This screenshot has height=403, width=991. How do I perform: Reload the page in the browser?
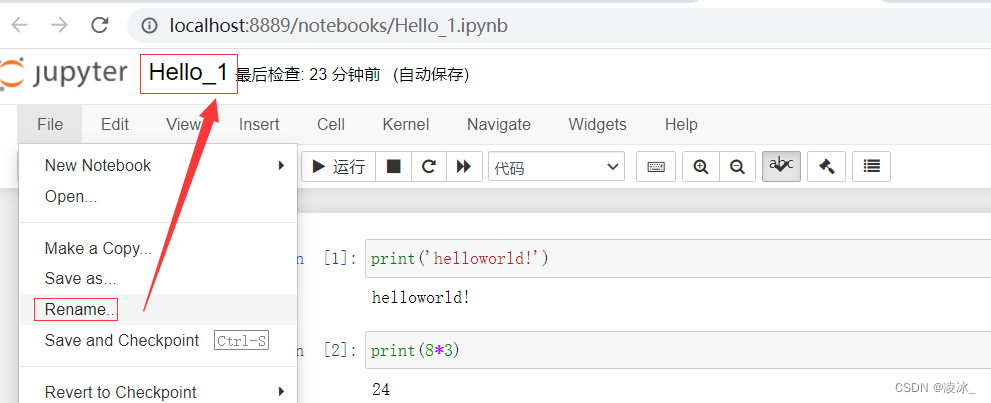tap(99, 25)
